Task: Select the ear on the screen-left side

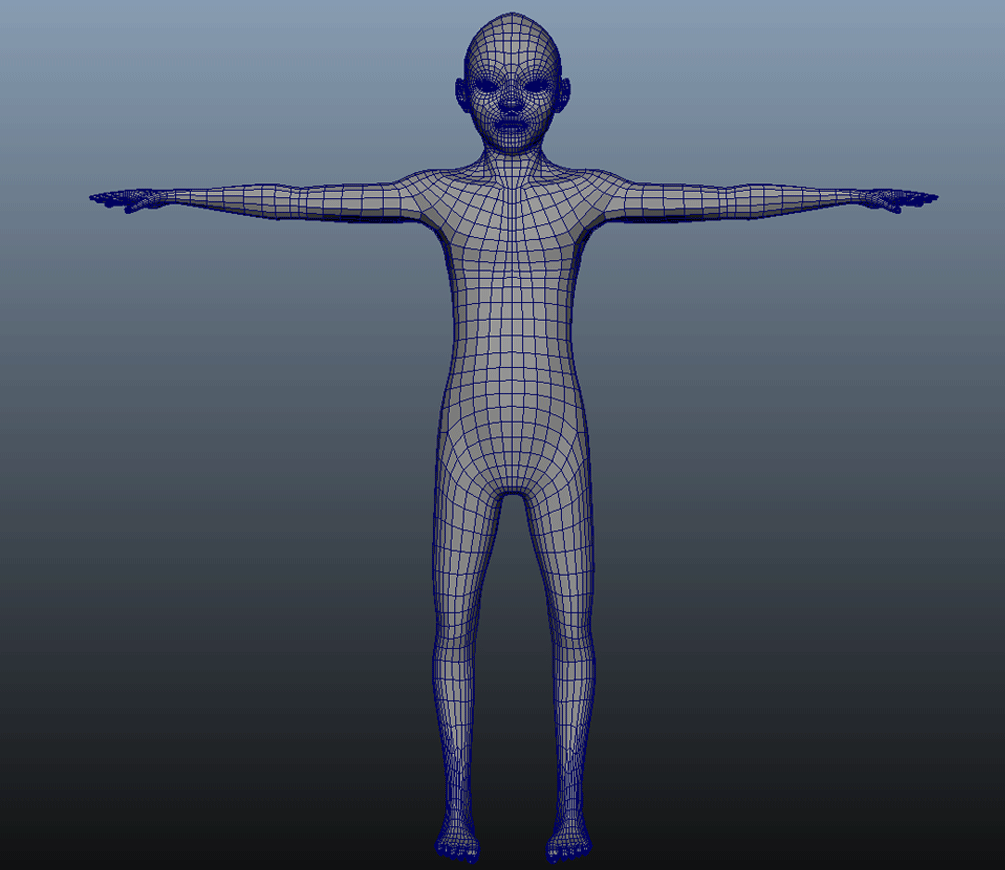Action: click(462, 95)
